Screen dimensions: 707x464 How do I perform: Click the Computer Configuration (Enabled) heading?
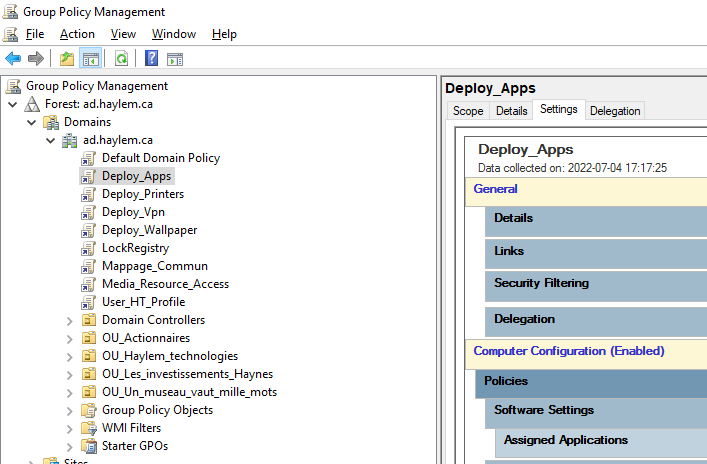[x=568, y=351]
